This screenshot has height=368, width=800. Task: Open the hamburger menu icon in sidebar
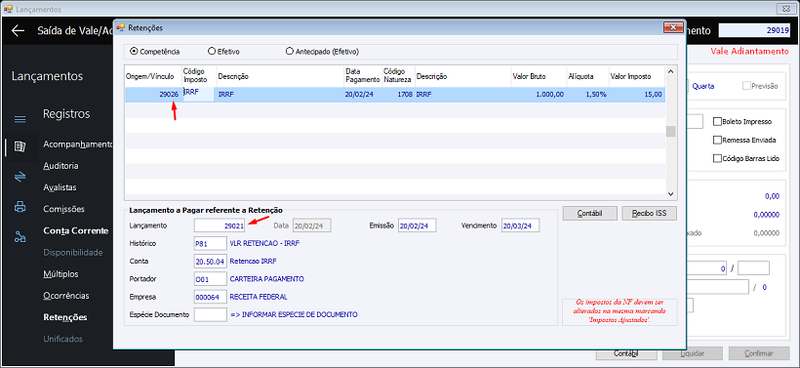point(20,119)
